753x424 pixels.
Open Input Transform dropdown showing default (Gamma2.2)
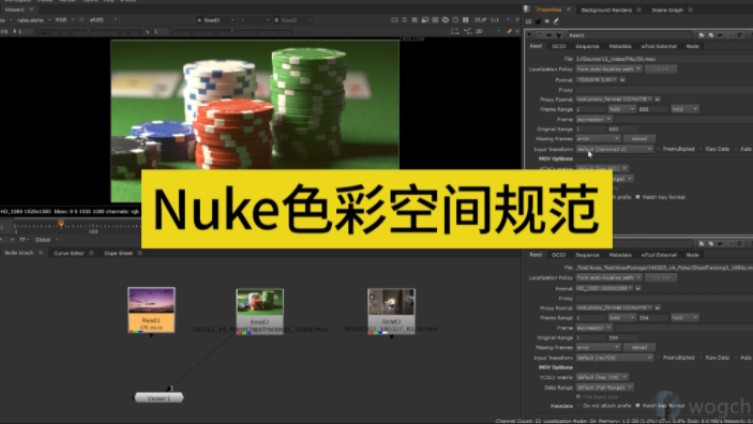(x=615, y=149)
